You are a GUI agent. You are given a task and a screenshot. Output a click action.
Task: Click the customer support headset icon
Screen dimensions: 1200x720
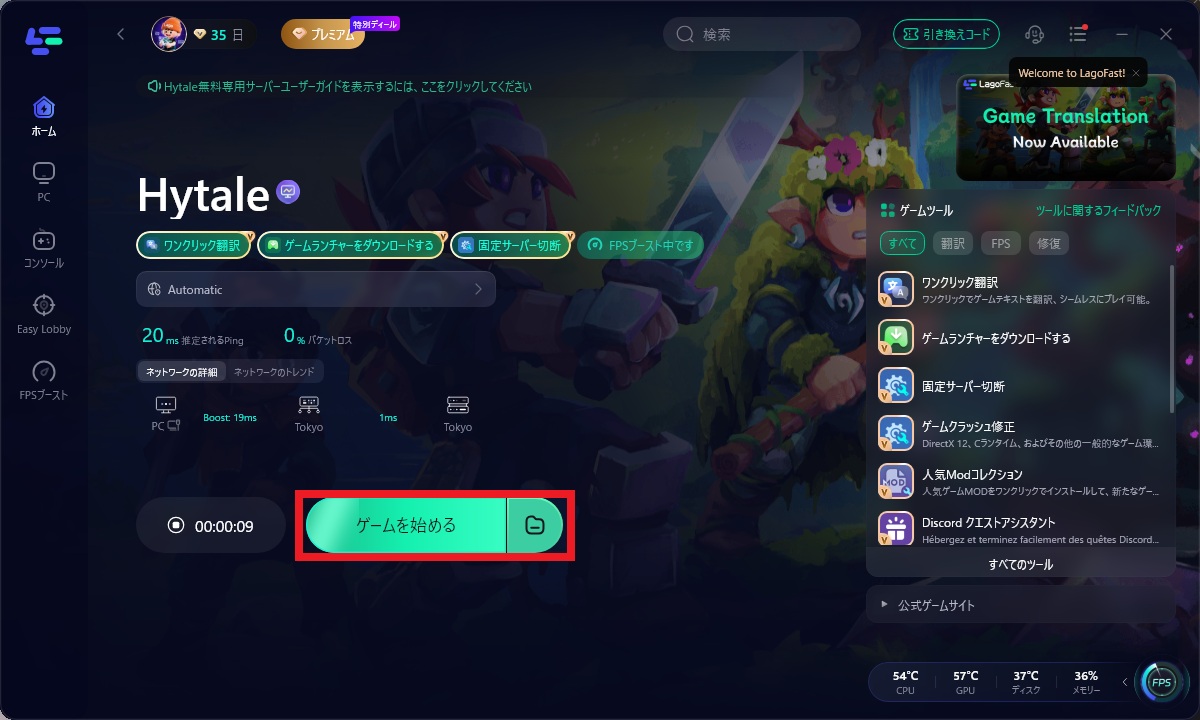[x=1036, y=34]
